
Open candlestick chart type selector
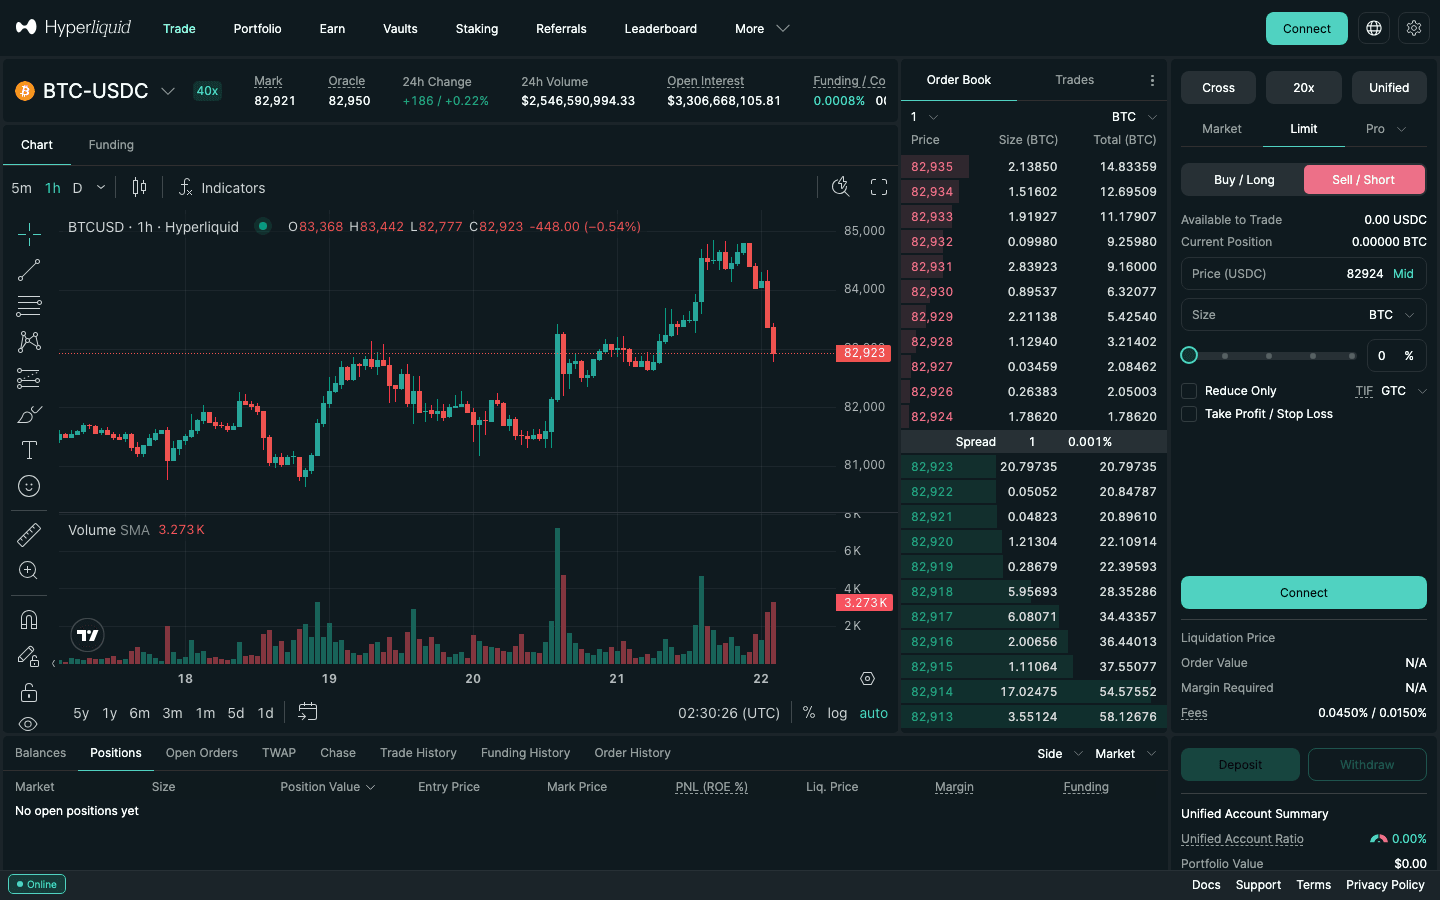[139, 188]
